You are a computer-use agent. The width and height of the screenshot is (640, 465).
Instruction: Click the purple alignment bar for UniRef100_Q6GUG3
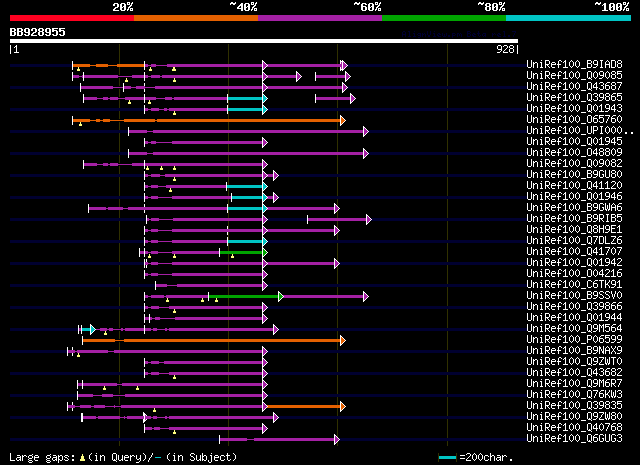(x=280, y=440)
